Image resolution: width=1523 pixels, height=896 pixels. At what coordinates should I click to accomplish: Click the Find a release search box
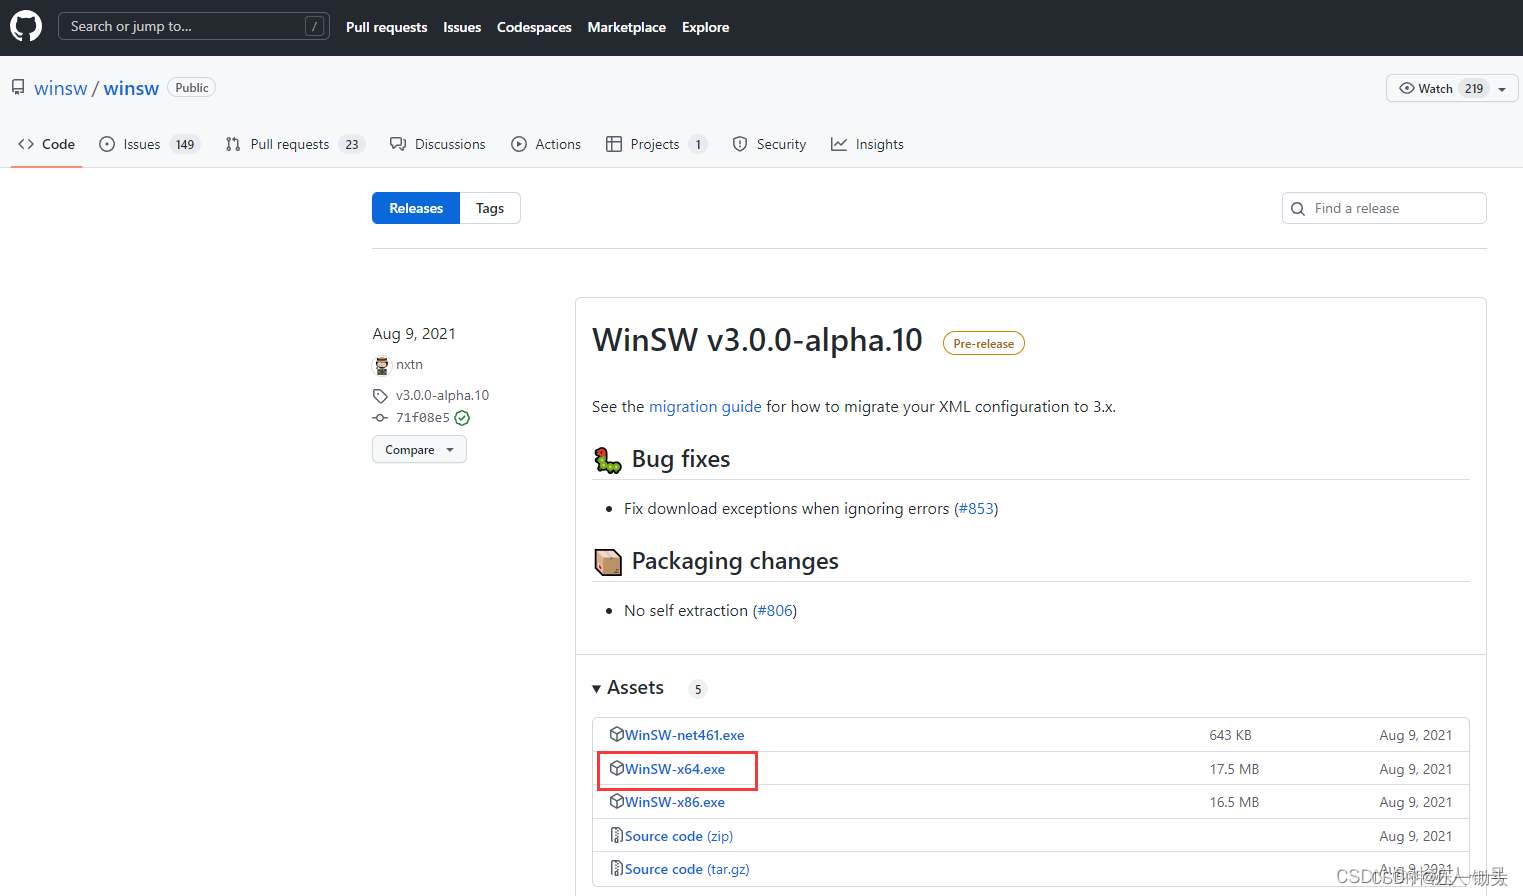1384,208
